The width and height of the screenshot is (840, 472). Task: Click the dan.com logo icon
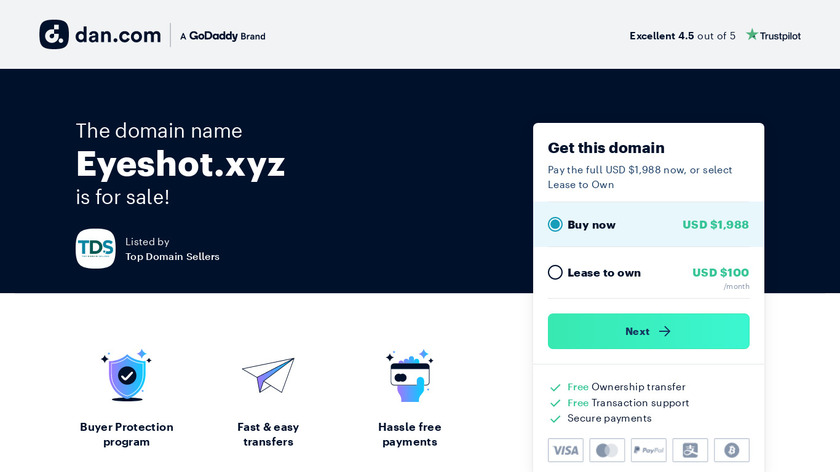(54, 35)
